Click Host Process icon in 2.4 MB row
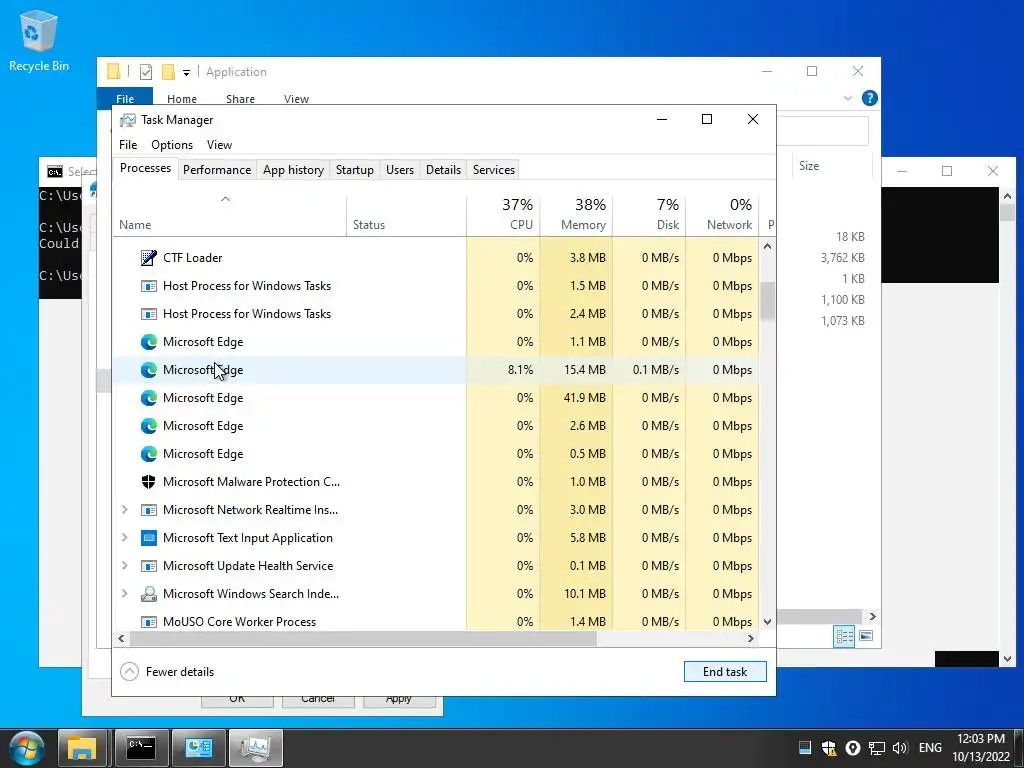The width and height of the screenshot is (1024, 768). click(149, 314)
